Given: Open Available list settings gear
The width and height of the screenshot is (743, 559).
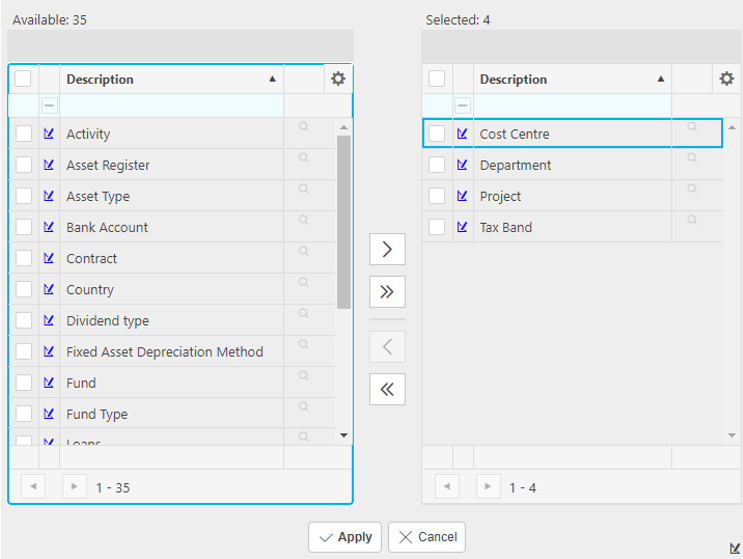Looking at the screenshot, I should click(x=338, y=79).
